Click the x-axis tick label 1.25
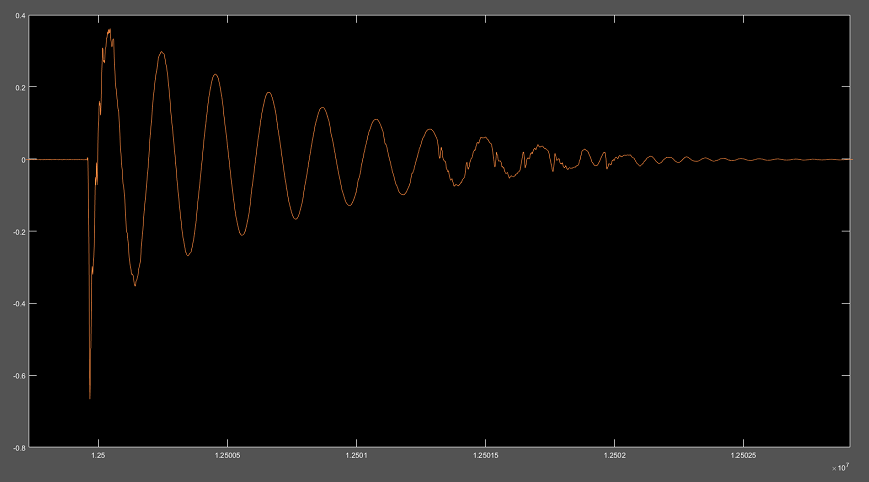869x482 pixels. [98, 456]
